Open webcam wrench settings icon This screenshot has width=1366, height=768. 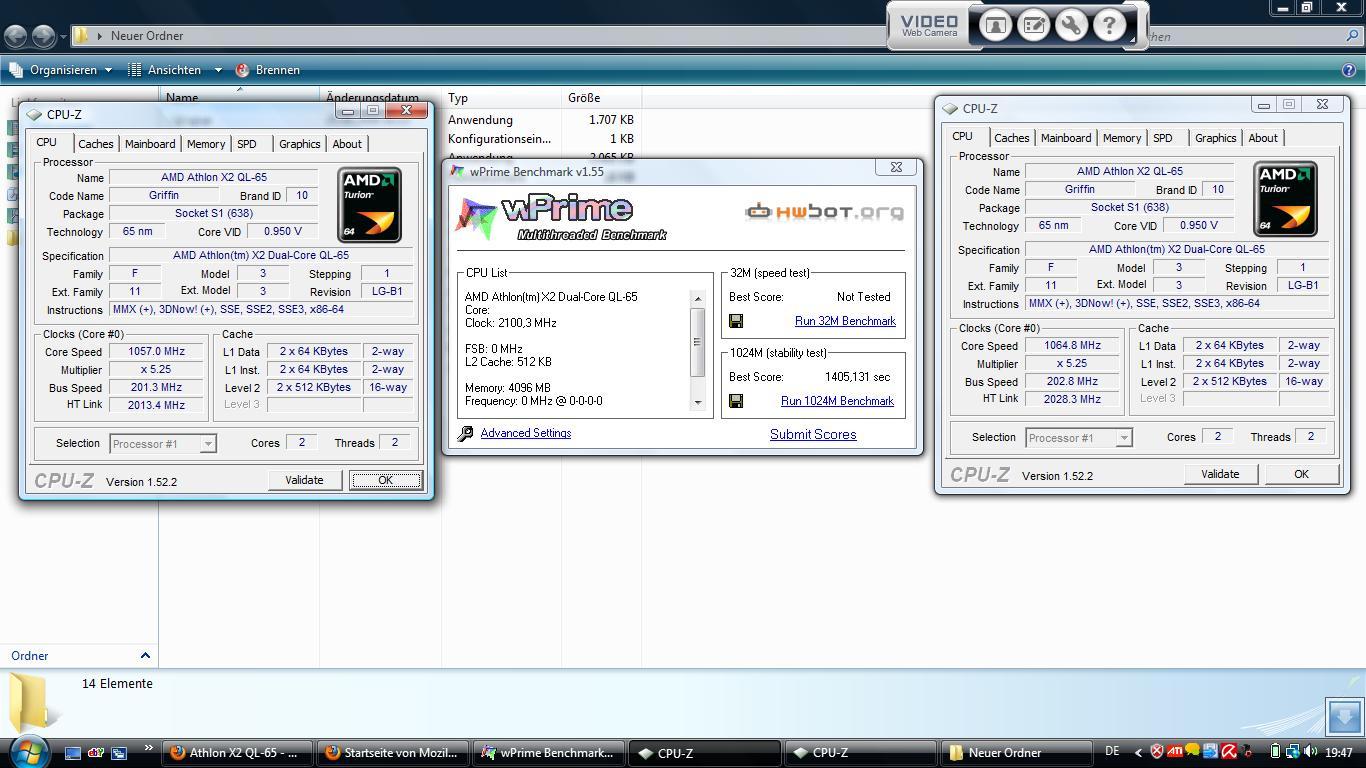[1071, 25]
